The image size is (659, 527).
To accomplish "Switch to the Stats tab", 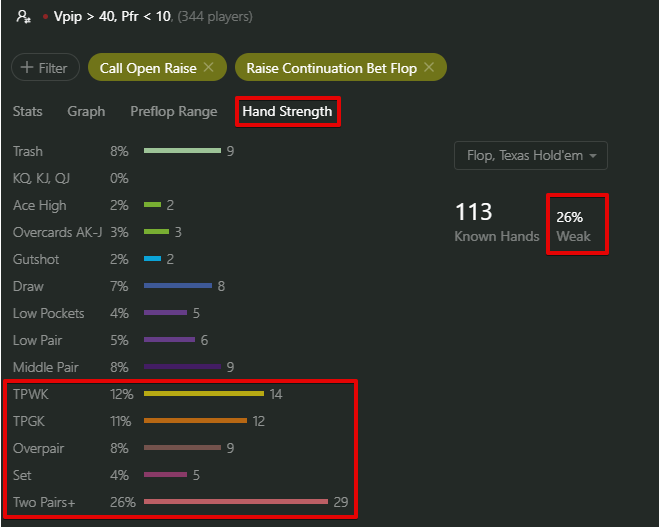I will pos(28,111).
